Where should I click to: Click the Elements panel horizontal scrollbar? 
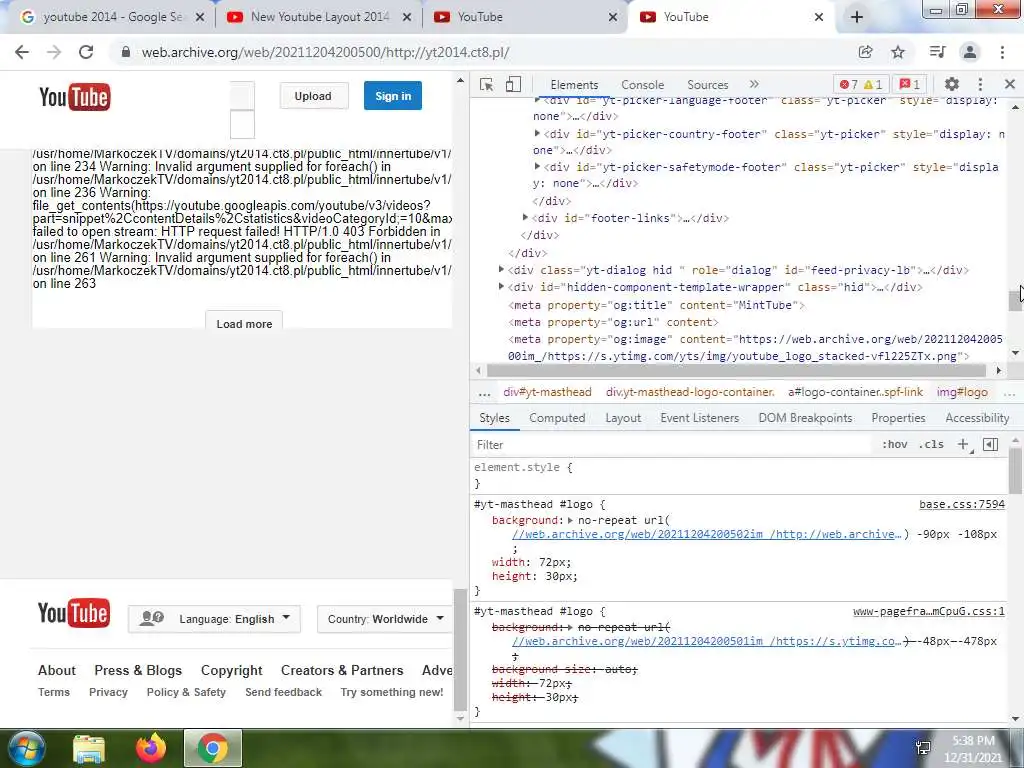738,370
